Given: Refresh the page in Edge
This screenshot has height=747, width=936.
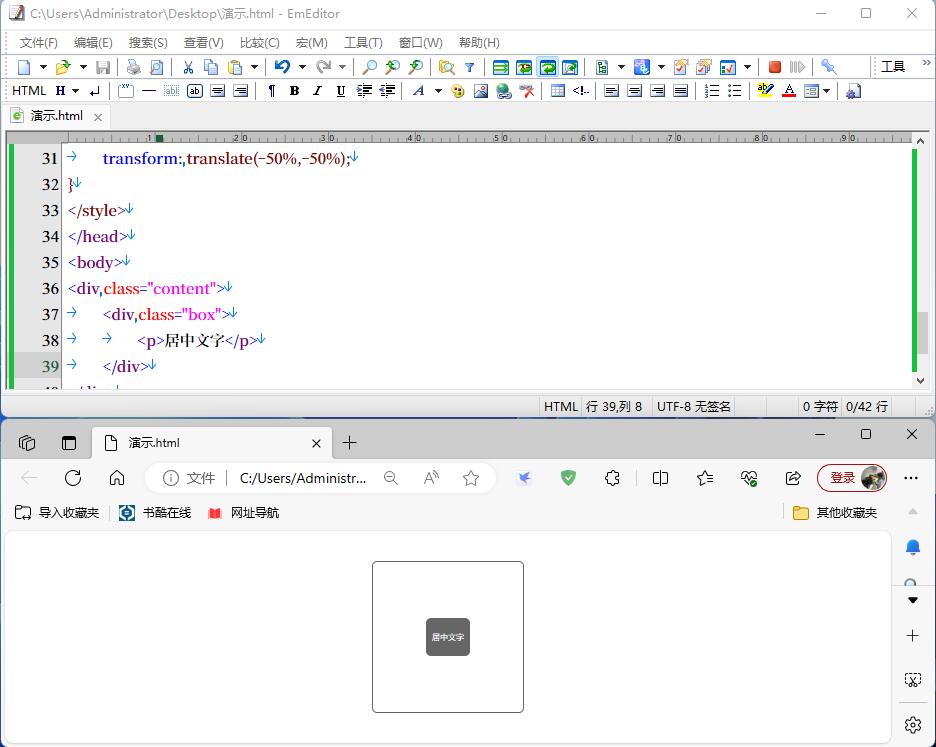Looking at the screenshot, I should tap(73, 478).
